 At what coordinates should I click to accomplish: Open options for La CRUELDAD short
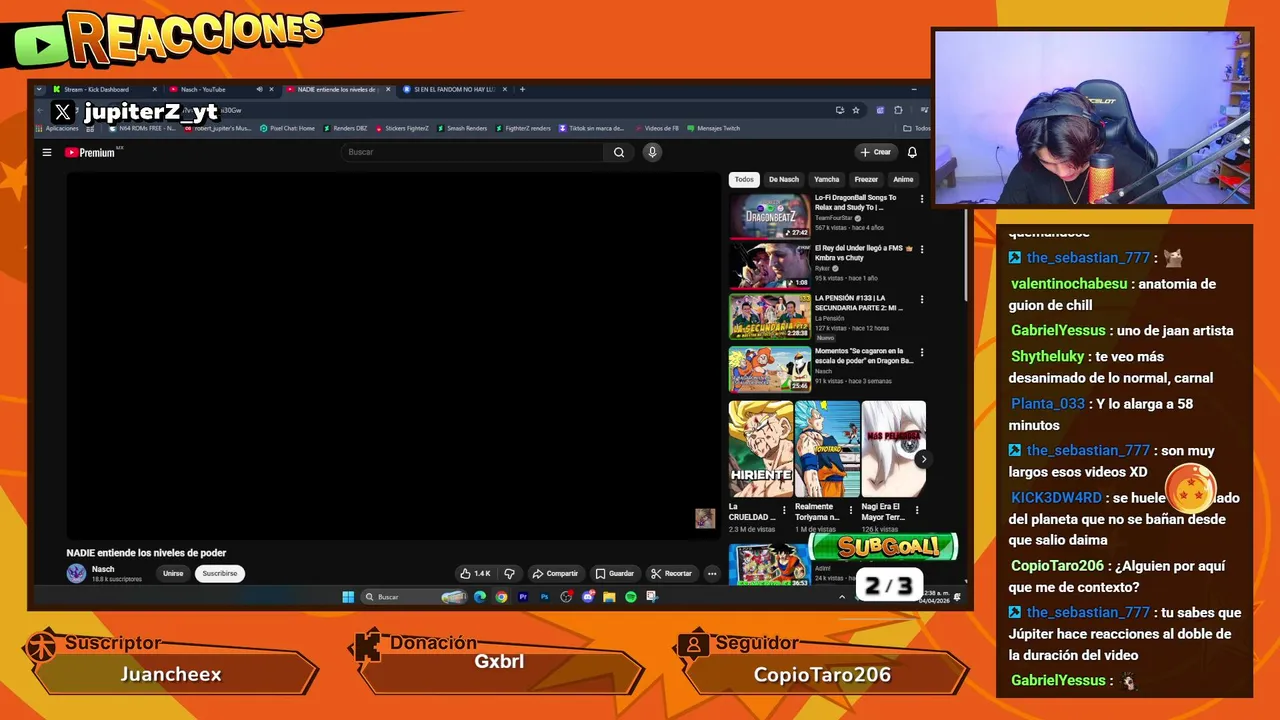click(x=784, y=510)
